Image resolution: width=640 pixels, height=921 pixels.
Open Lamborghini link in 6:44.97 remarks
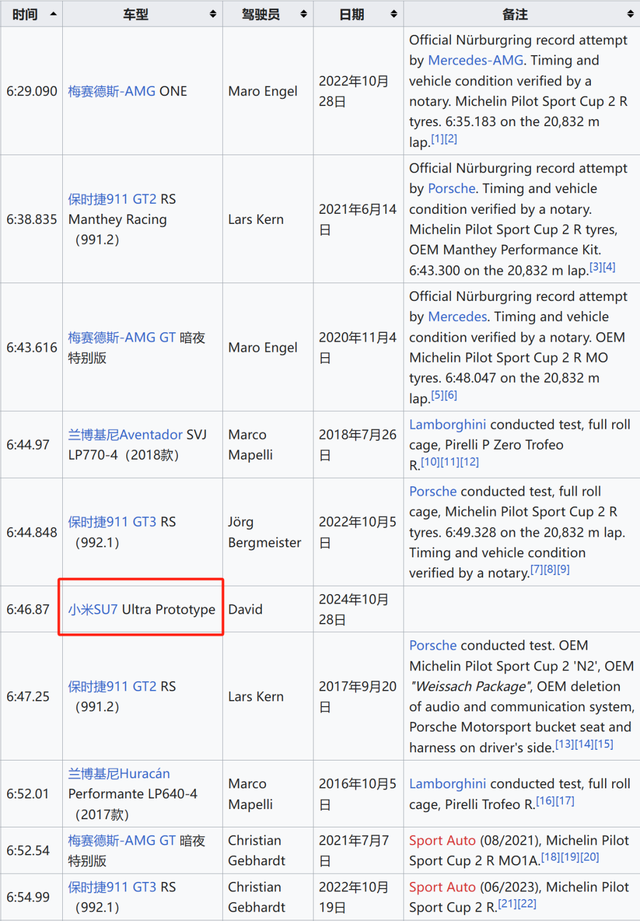click(447, 425)
